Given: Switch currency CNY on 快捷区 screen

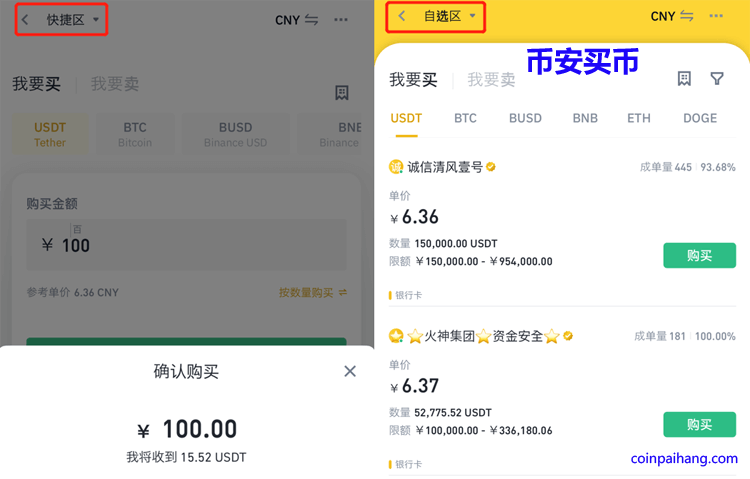Looking at the screenshot, I should (296, 20).
